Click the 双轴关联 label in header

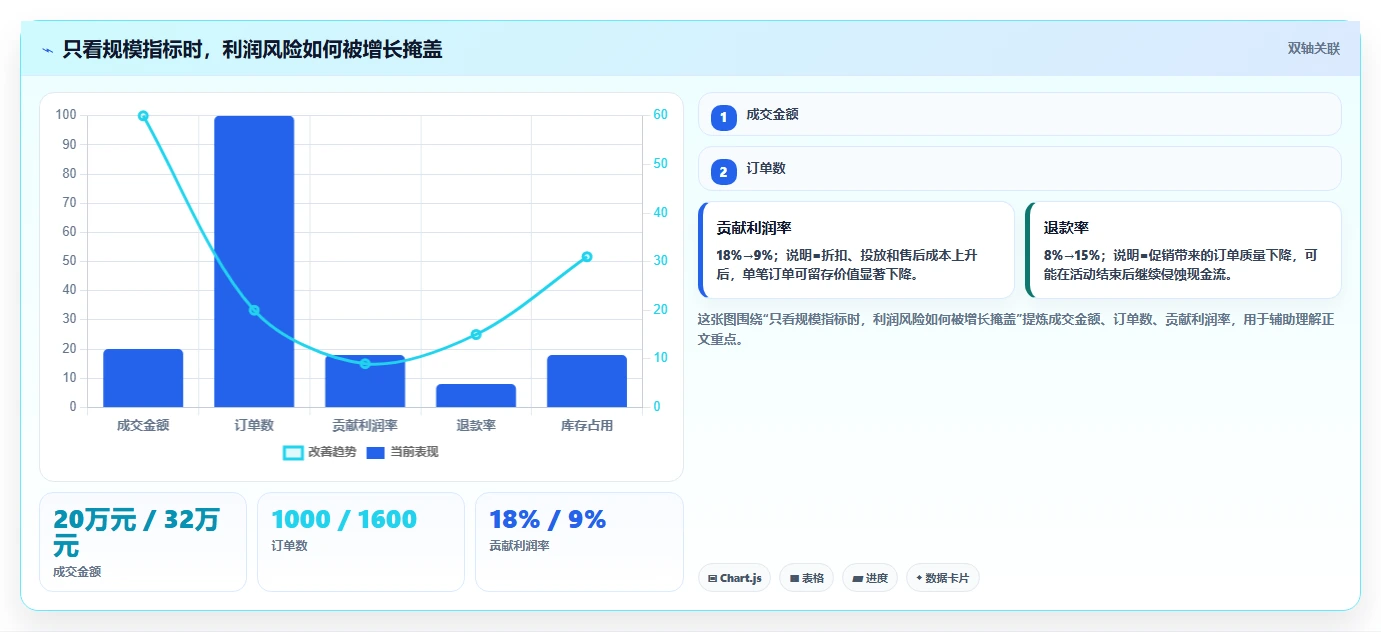pos(1313,48)
